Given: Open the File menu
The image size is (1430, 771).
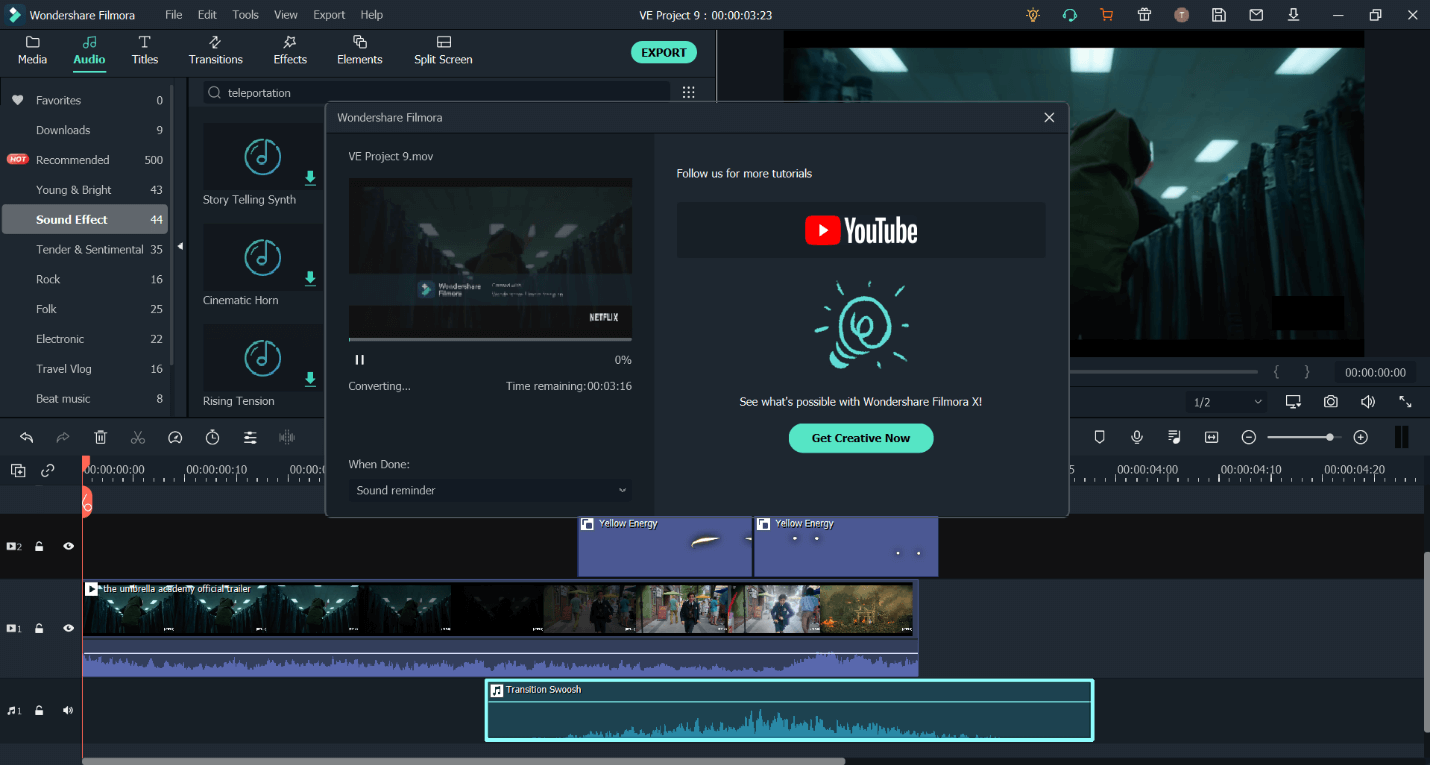Looking at the screenshot, I should [174, 15].
